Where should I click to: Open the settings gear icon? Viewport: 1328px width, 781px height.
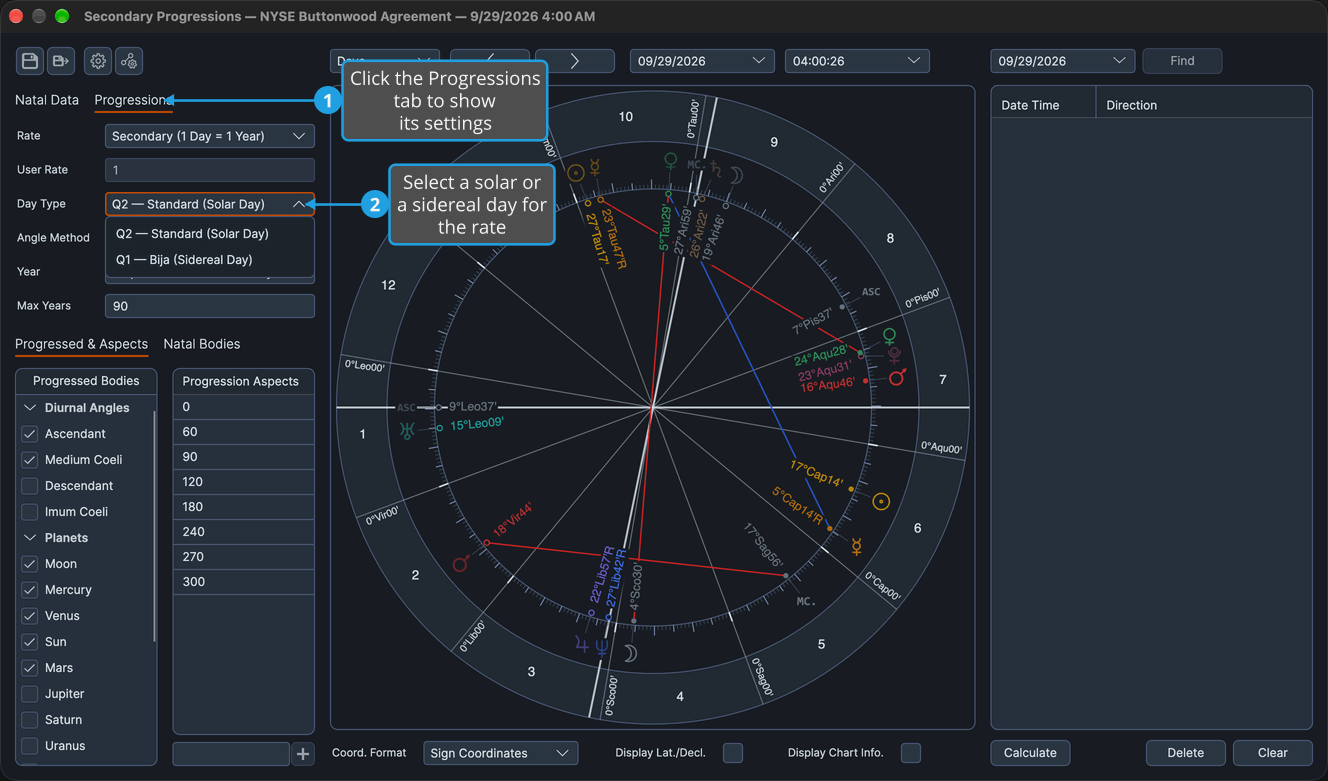[98, 61]
